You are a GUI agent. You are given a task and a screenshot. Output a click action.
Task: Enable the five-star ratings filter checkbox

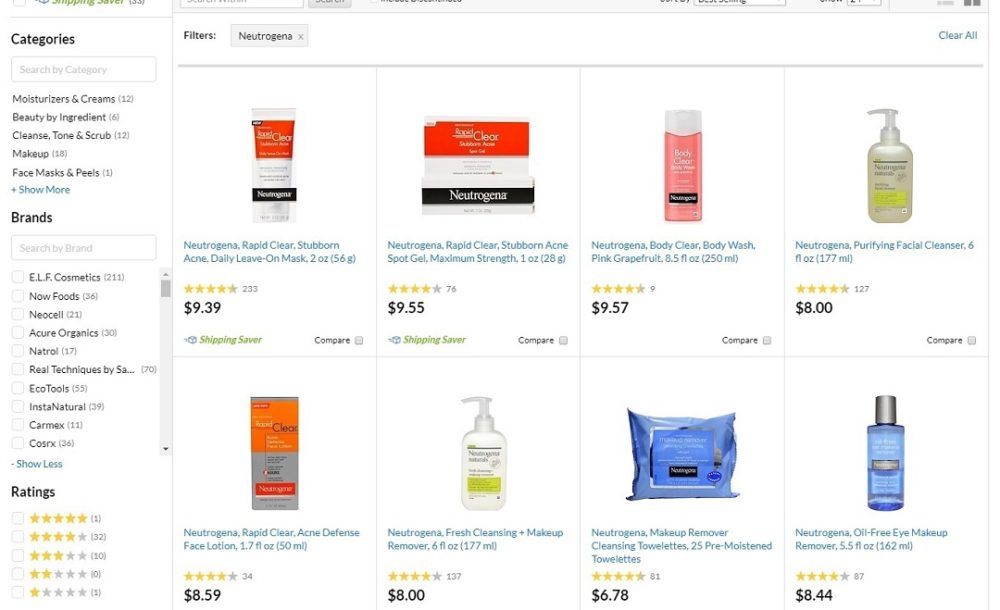pos(18,518)
